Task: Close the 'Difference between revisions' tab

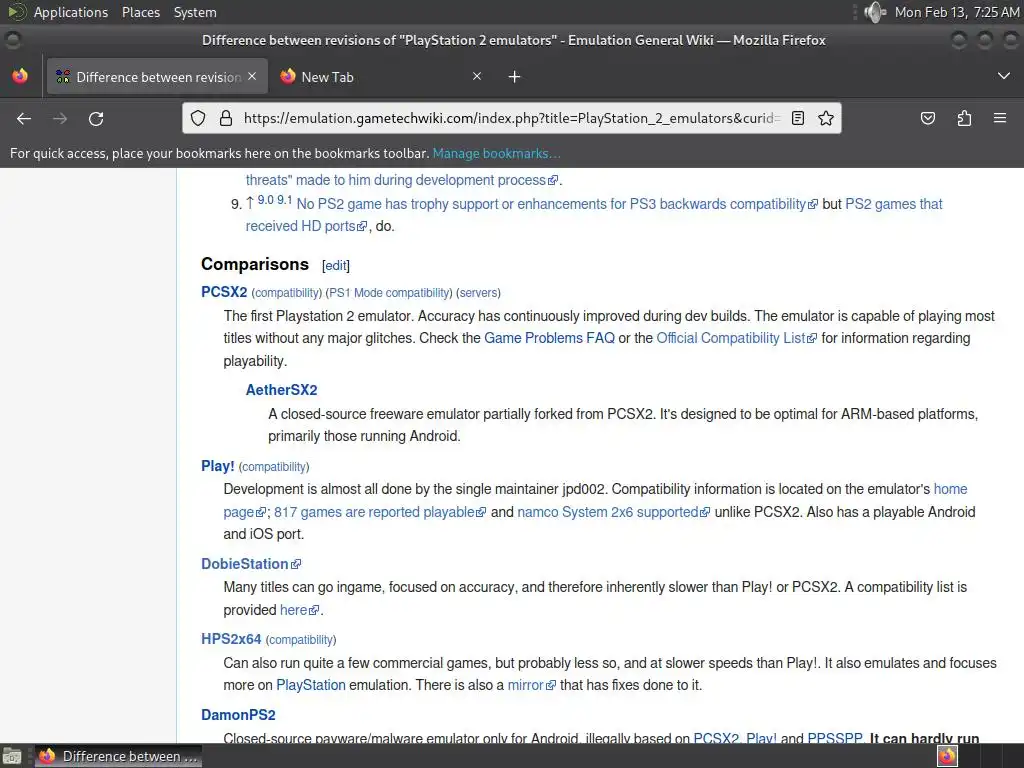Action: (252, 76)
